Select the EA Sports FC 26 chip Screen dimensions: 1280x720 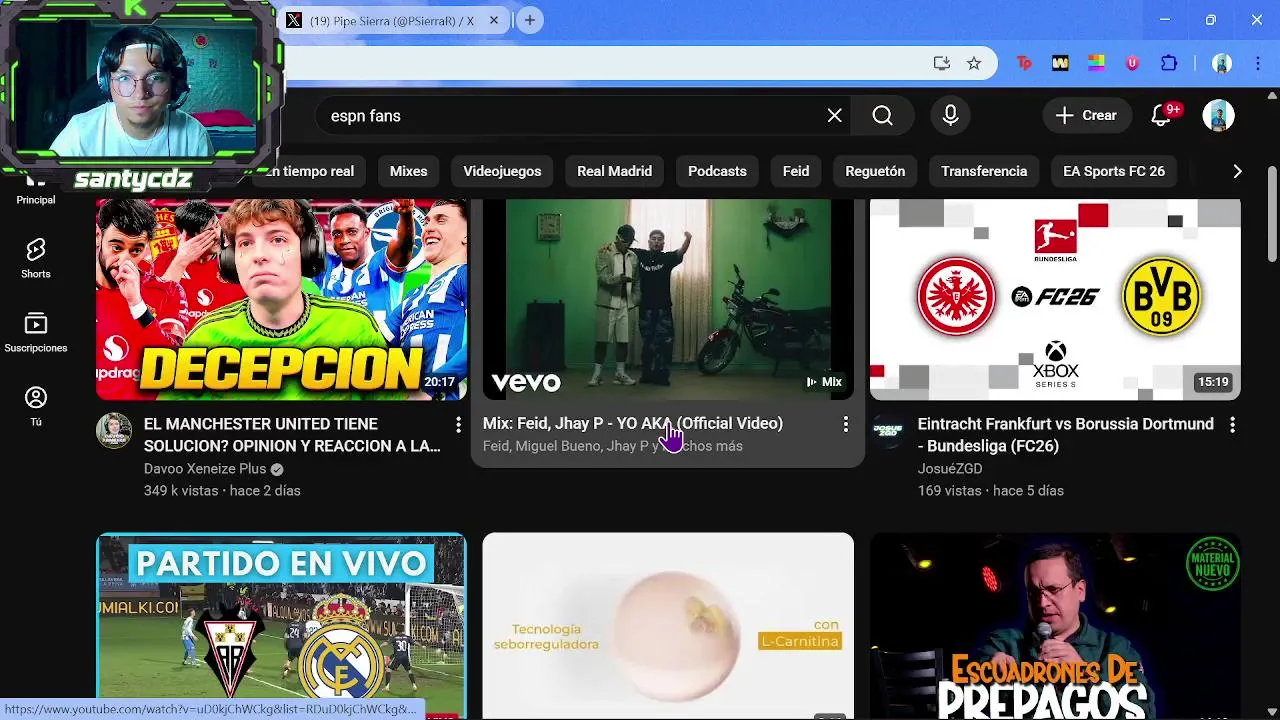[x=1114, y=171]
